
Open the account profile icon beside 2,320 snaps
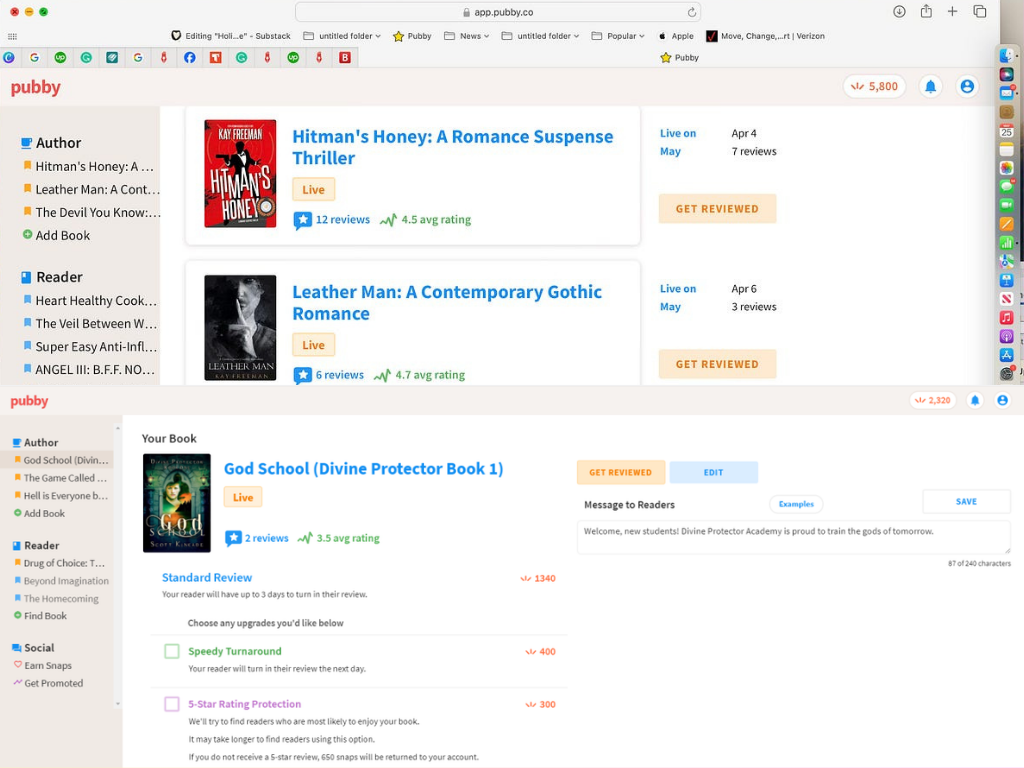coord(1002,400)
